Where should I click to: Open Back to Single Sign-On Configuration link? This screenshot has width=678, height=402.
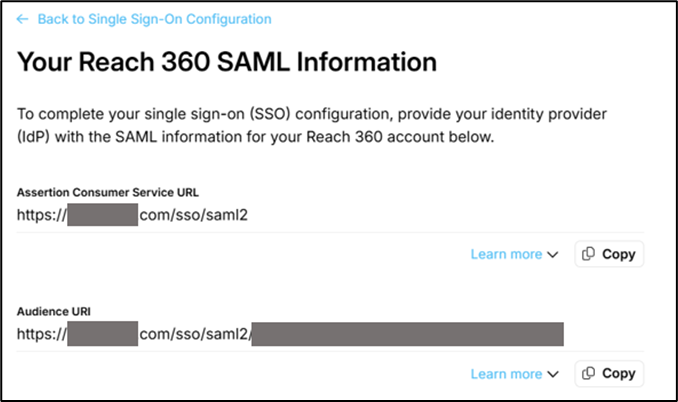click(x=154, y=19)
